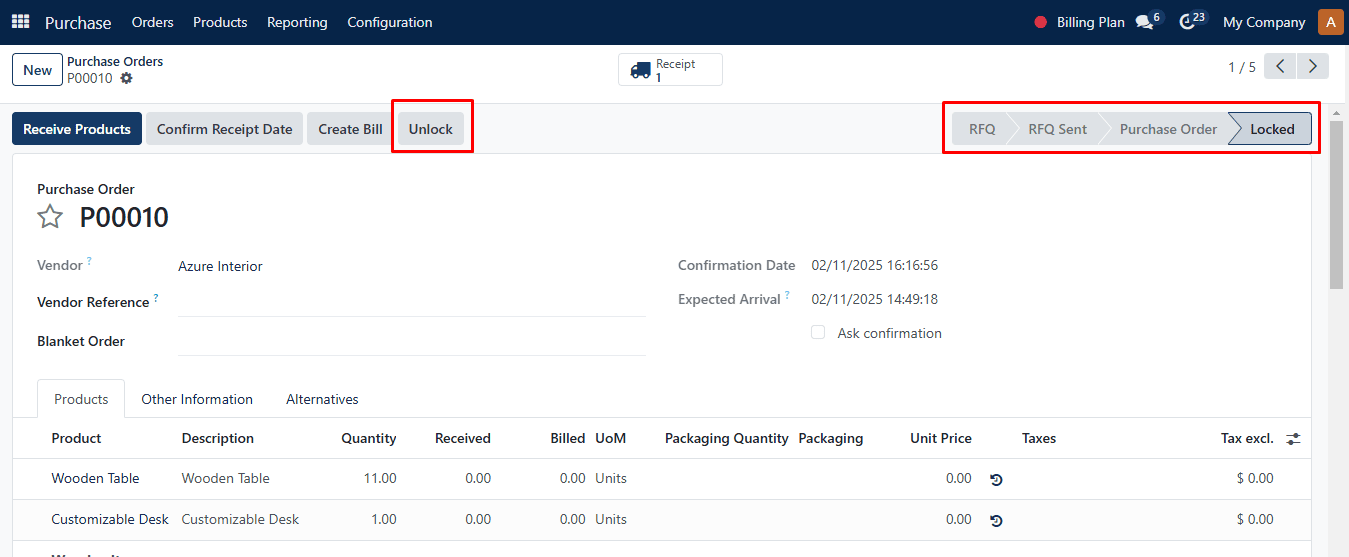Open the apps grid menu icon
This screenshot has height=557, width=1349.
[x=20, y=22]
